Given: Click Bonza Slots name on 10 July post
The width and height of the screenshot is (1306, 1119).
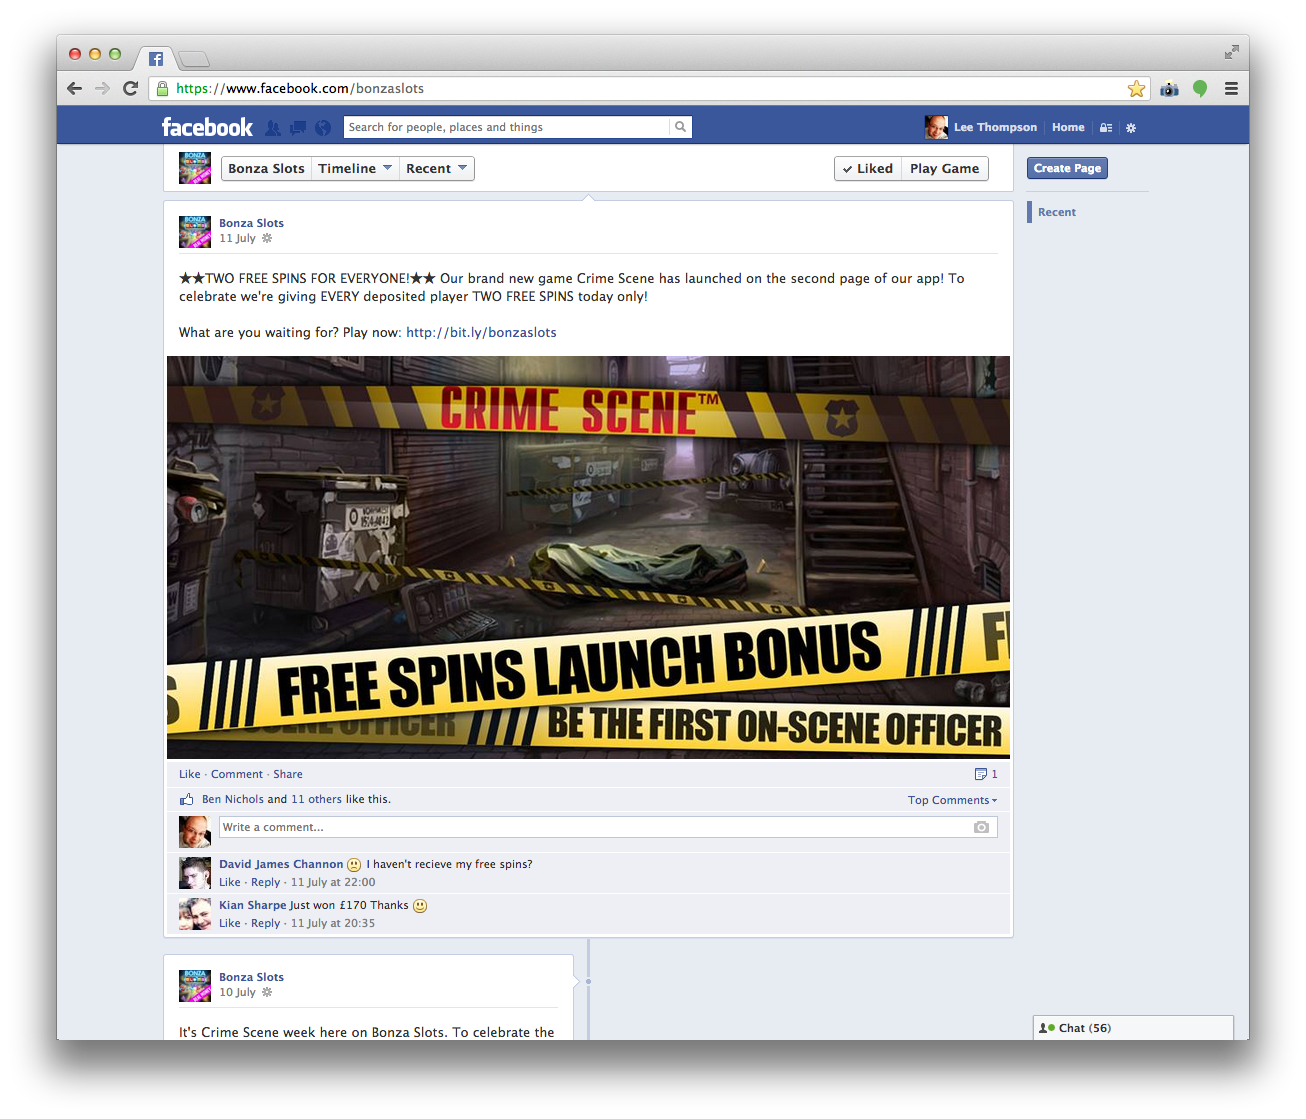Looking at the screenshot, I should click(251, 977).
